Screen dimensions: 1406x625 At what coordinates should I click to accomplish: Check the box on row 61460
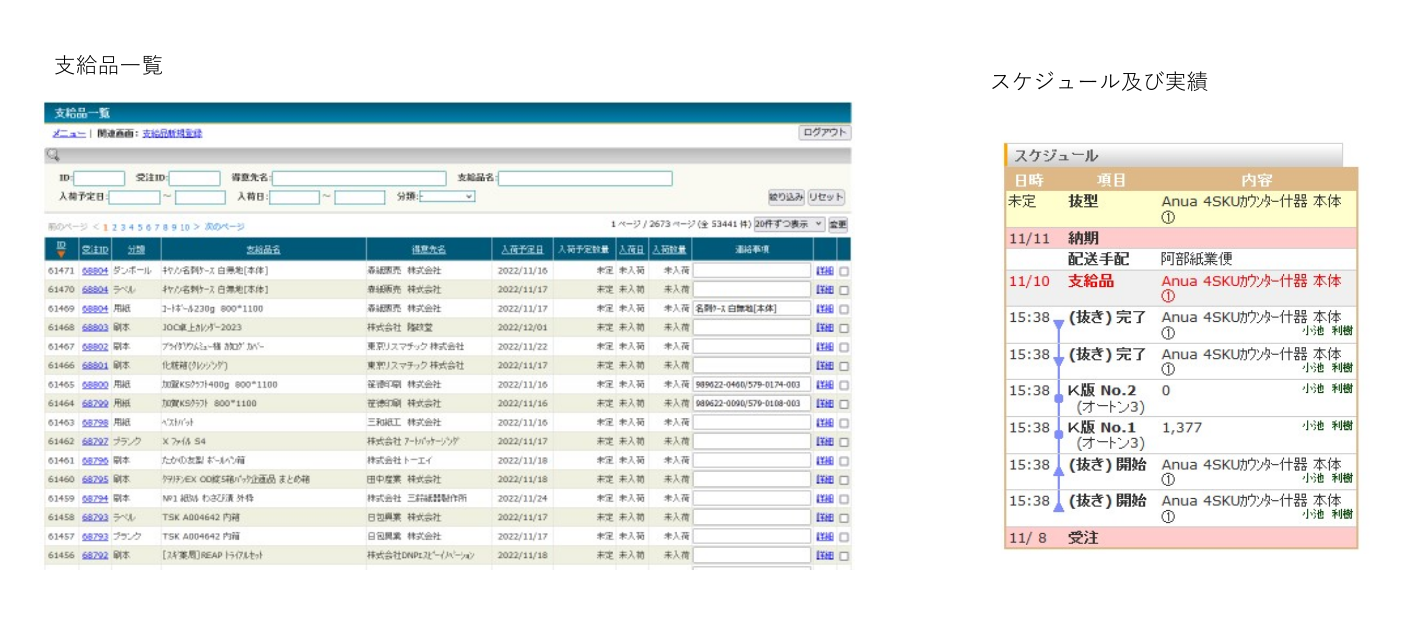coord(843,480)
